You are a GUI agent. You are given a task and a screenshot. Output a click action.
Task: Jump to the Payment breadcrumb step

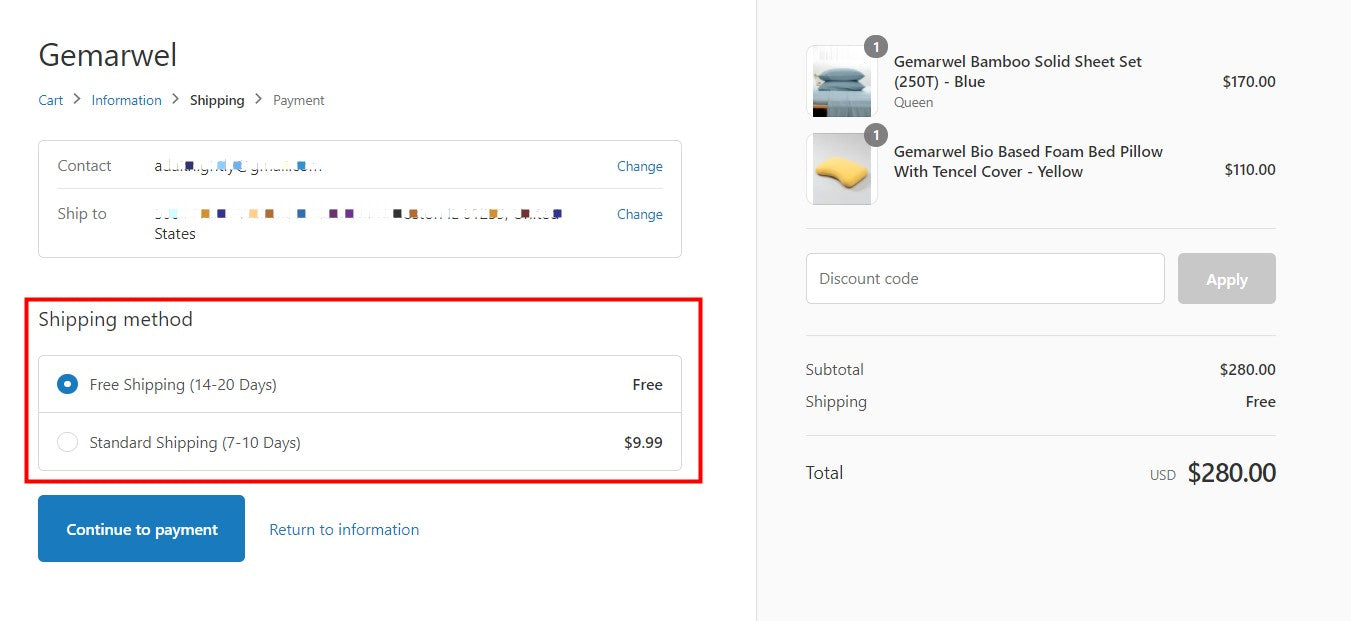(x=299, y=100)
